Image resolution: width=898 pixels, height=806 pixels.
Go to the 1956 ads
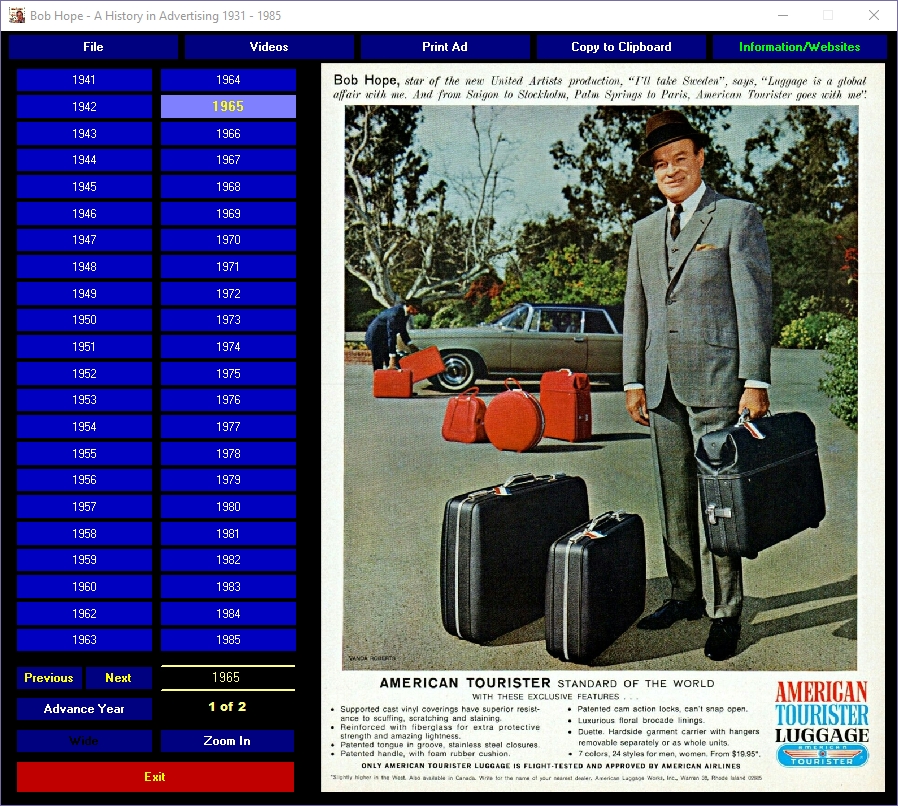point(84,480)
